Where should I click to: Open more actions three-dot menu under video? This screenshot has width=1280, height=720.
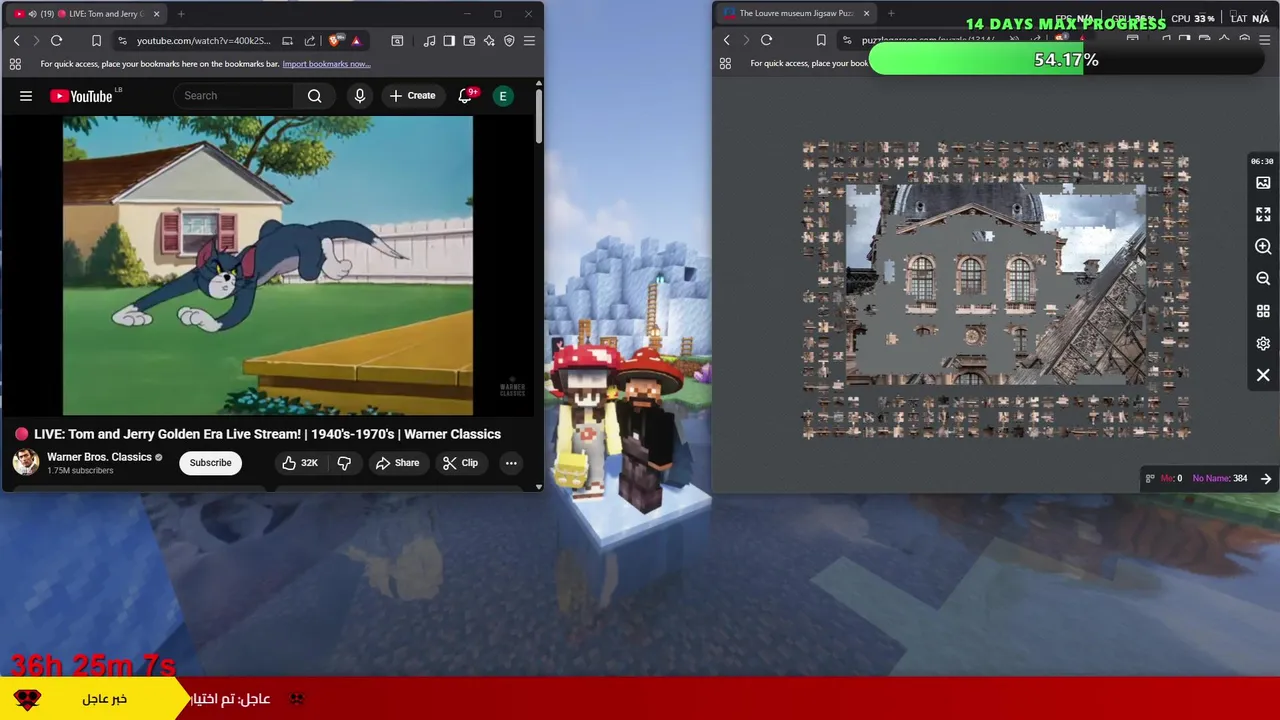[x=511, y=463]
